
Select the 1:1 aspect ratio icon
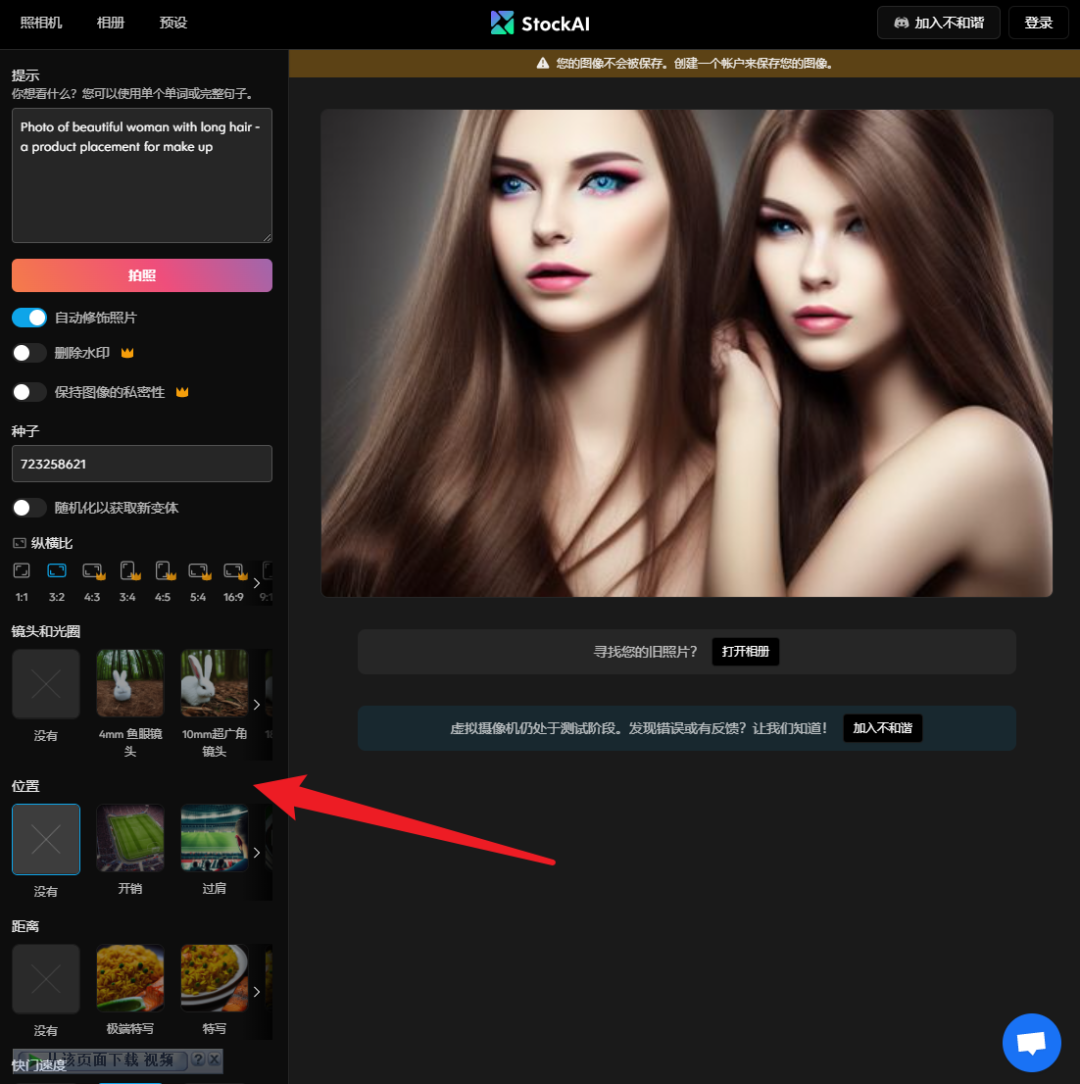click(x=21, y=571)
